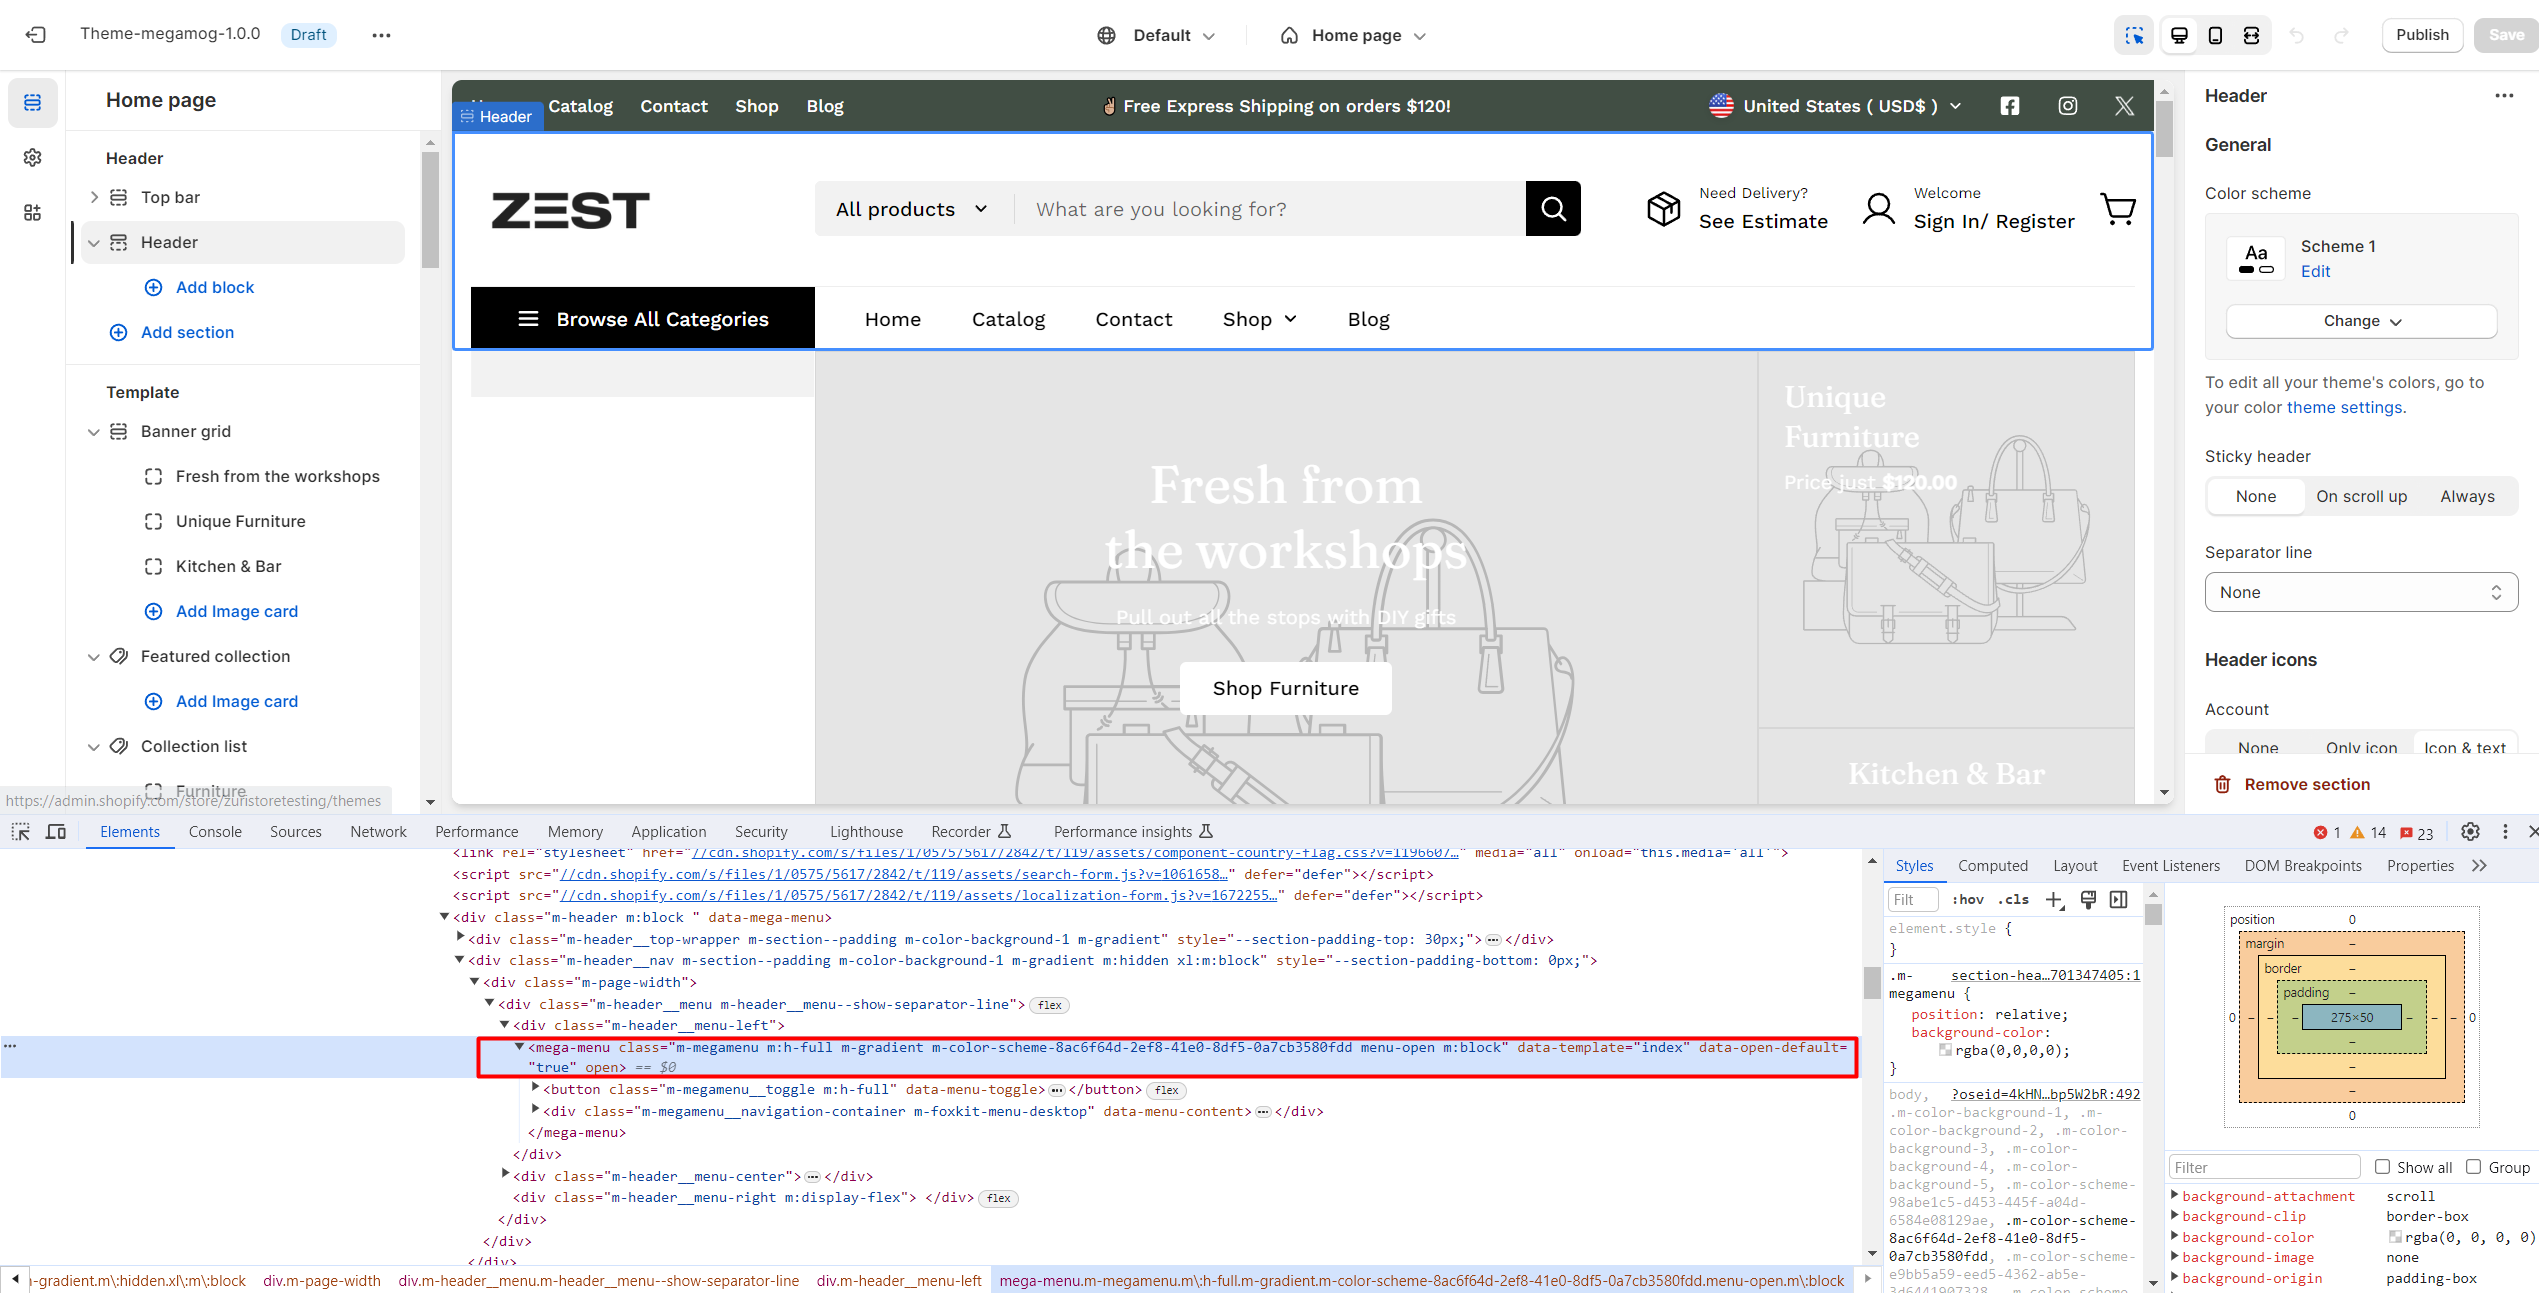The image size is (2539, 1293).
Task: Click the search magnifier button in preview
Action: coord(1553,208)
